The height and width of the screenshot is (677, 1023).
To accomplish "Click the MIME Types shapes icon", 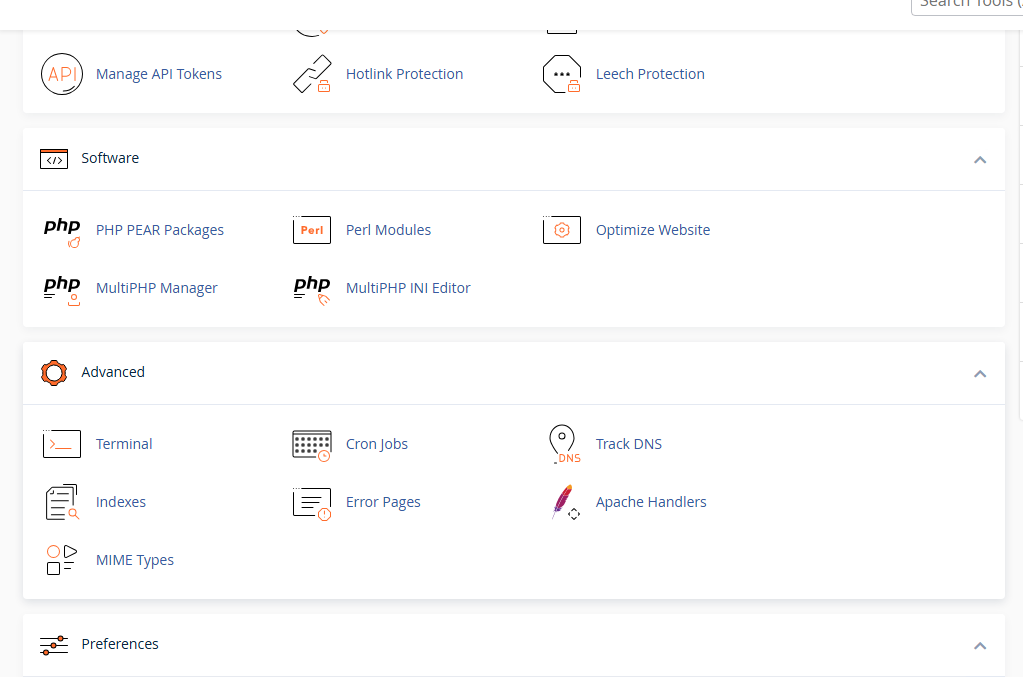I will (x=62, y=560).
